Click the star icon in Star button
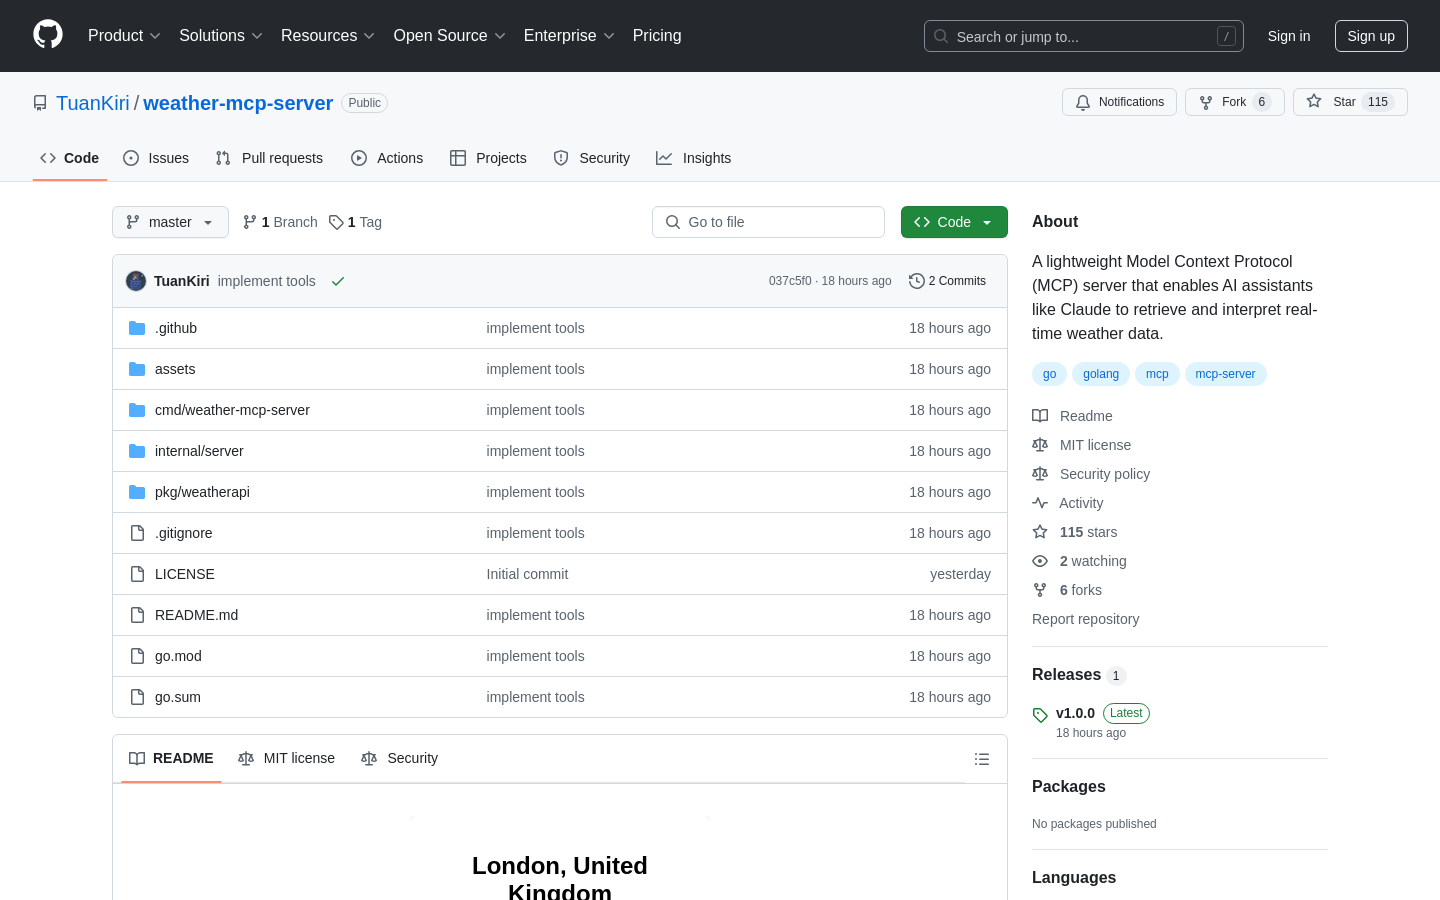1440x900 pixels. (1314, 102)
